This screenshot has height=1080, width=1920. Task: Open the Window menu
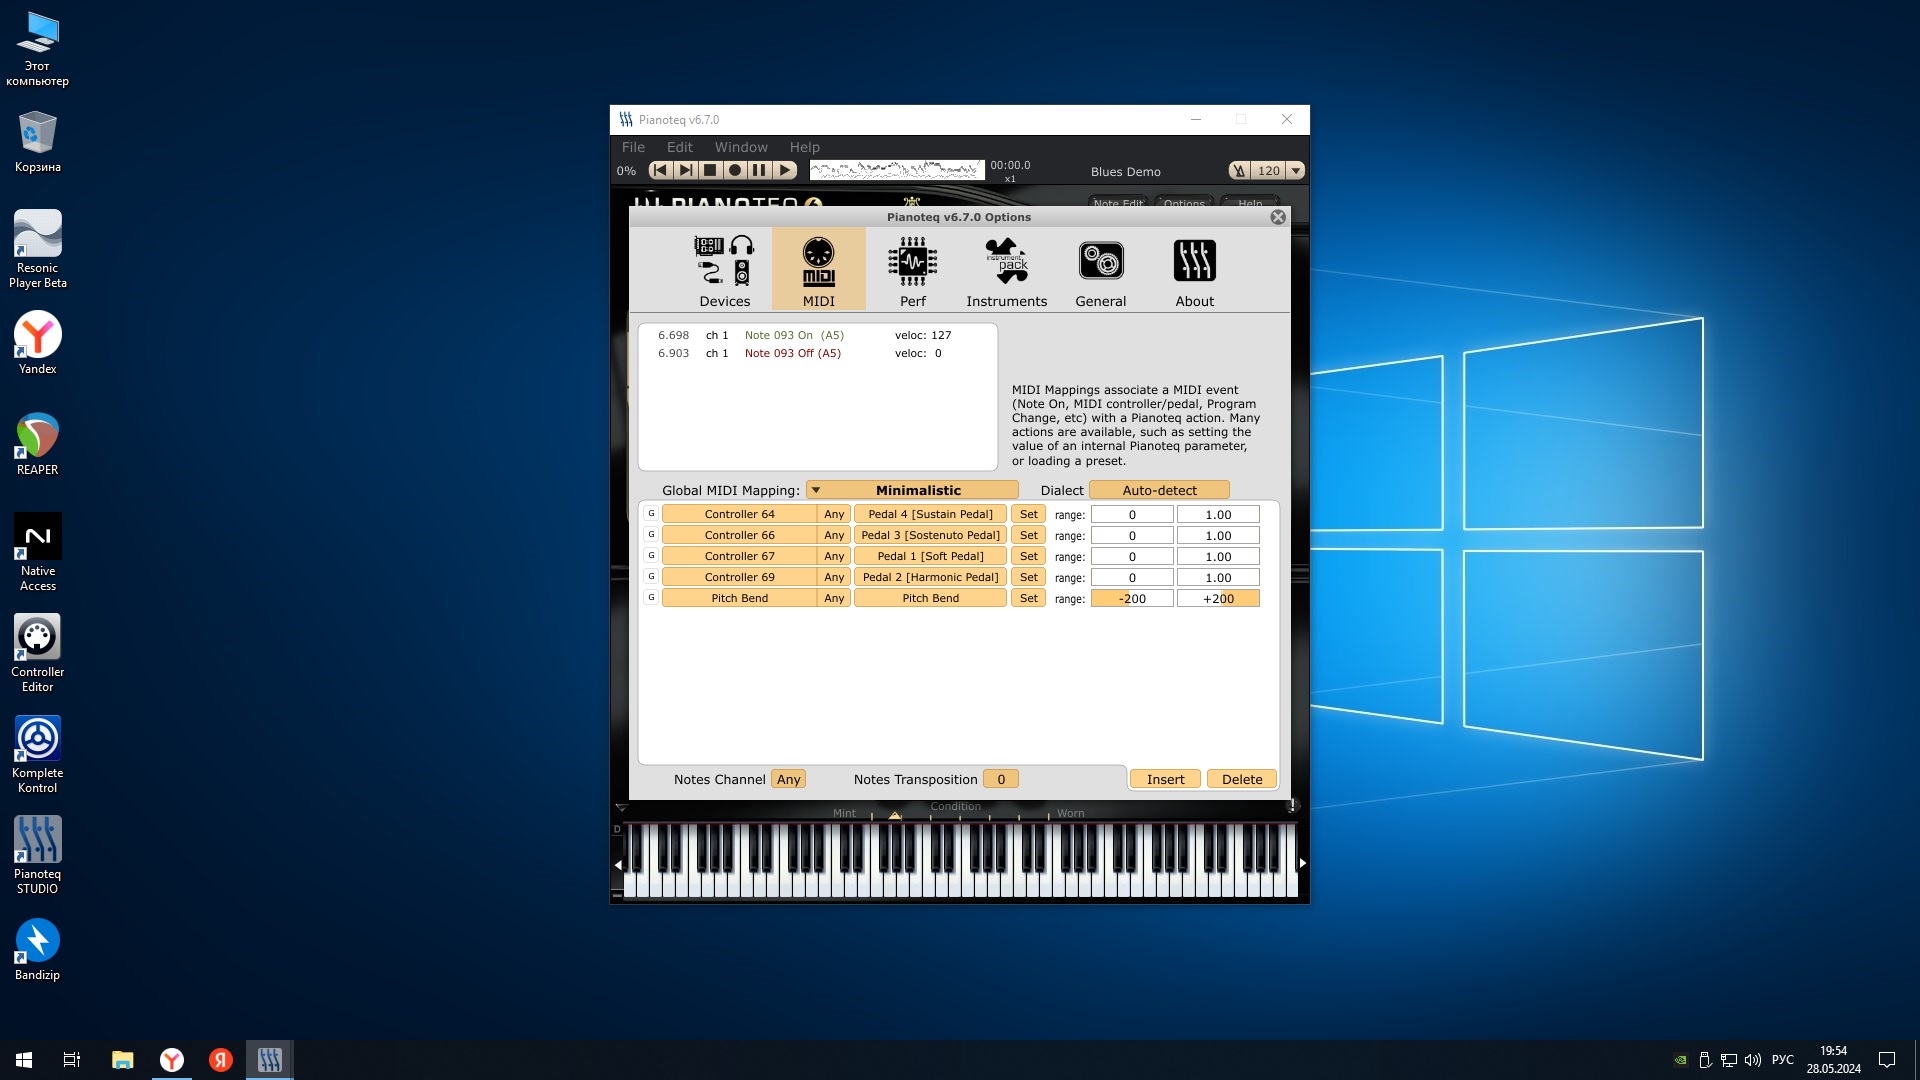click(x=740, y=147)
